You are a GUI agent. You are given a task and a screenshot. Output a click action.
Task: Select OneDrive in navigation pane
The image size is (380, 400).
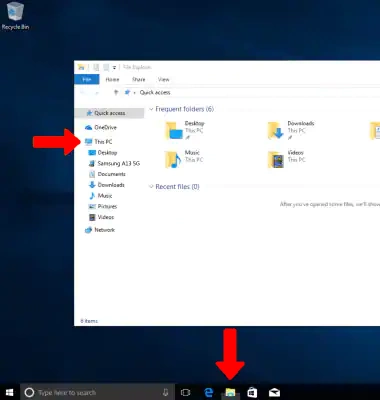(101, 127)
